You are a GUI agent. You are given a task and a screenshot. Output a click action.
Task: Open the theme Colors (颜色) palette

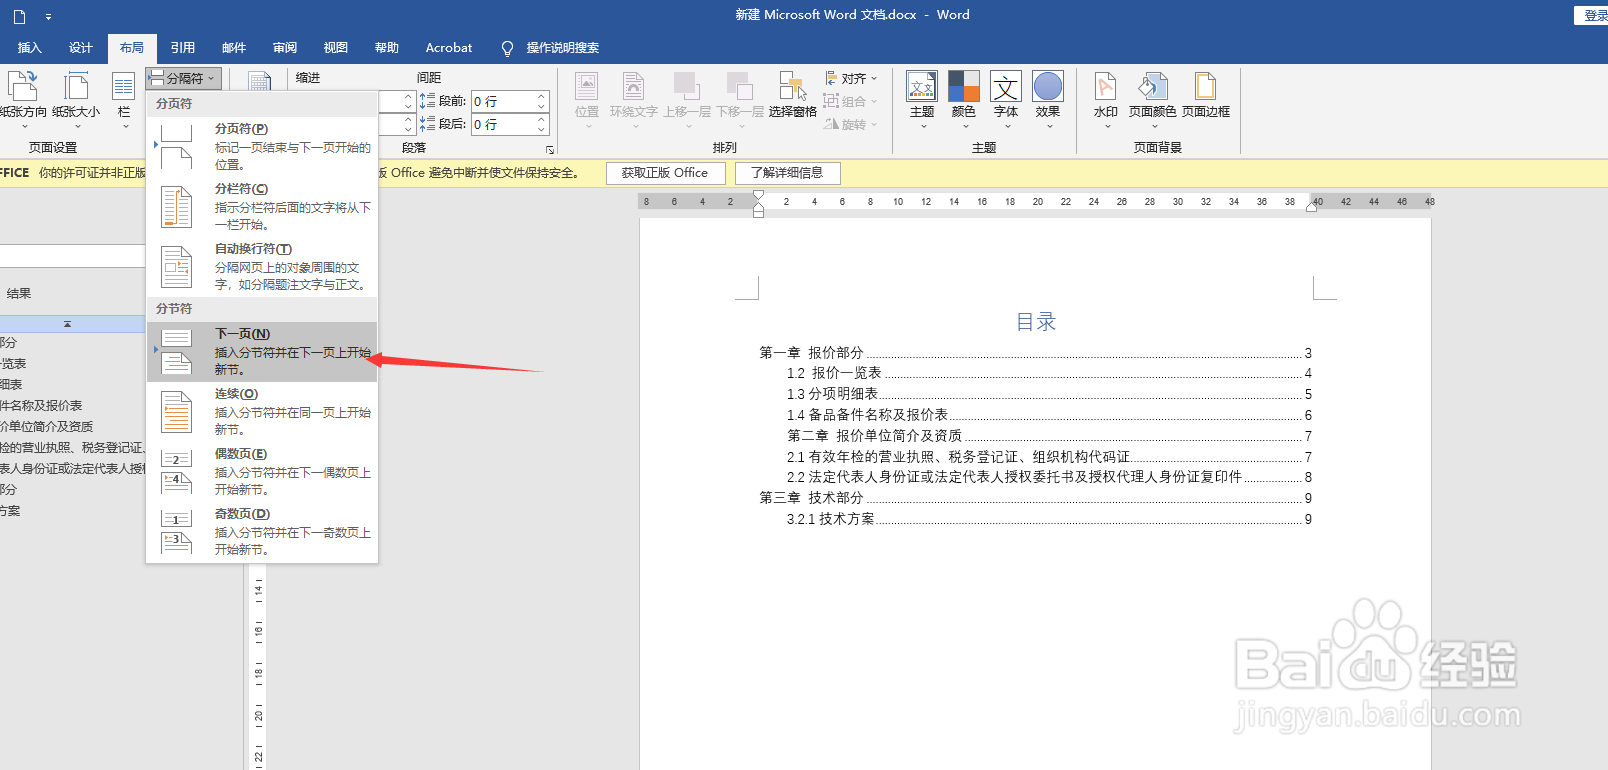tap(964, 99)
